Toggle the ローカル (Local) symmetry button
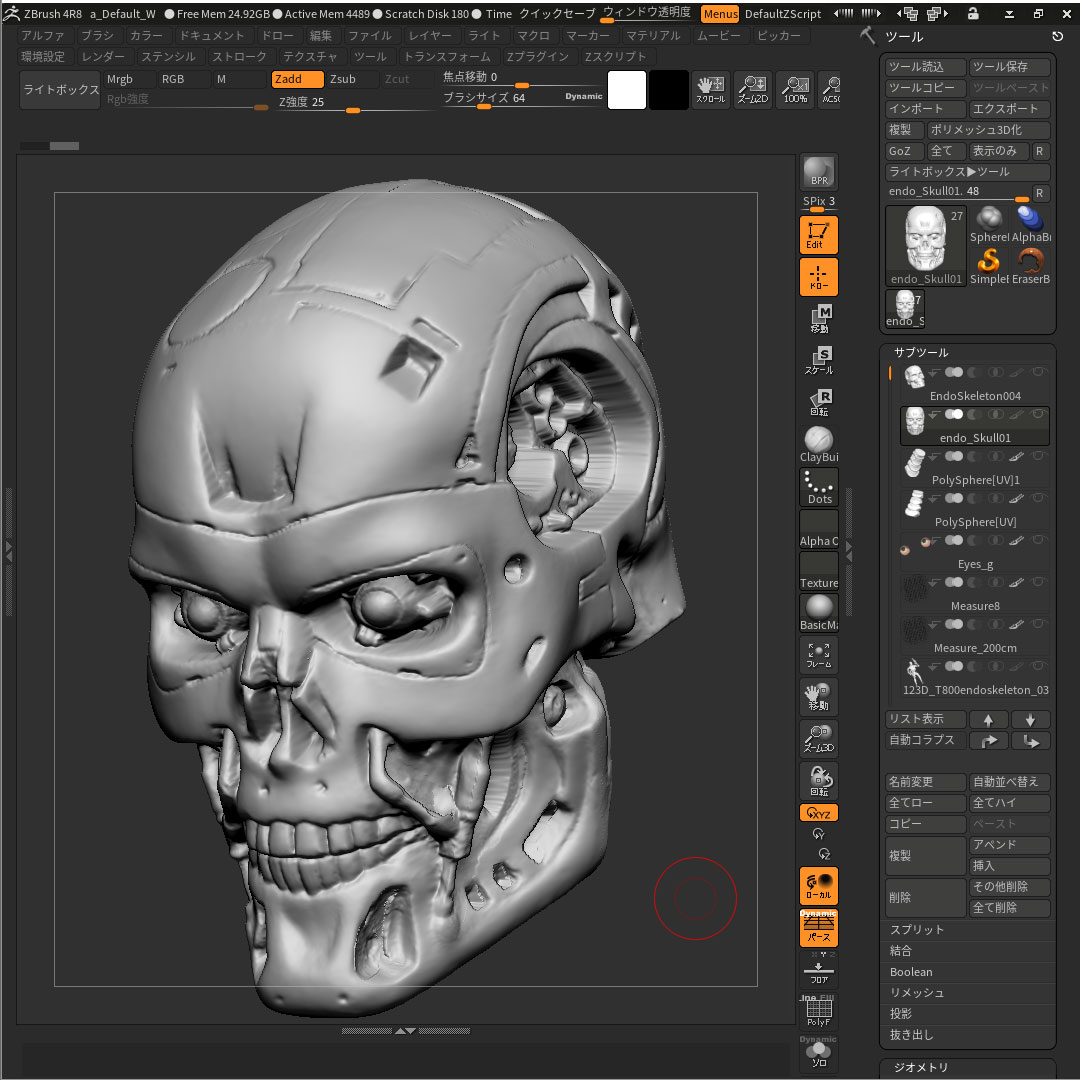 [x=818, y=885]
